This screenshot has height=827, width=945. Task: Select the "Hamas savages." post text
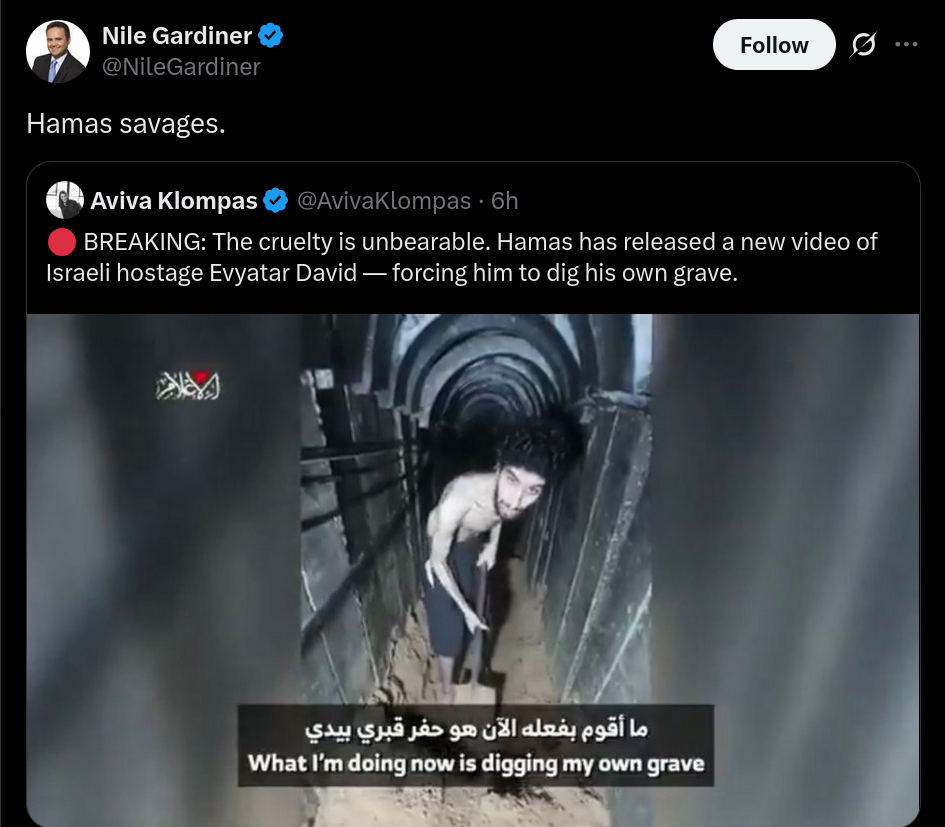[x=126, y=124]
